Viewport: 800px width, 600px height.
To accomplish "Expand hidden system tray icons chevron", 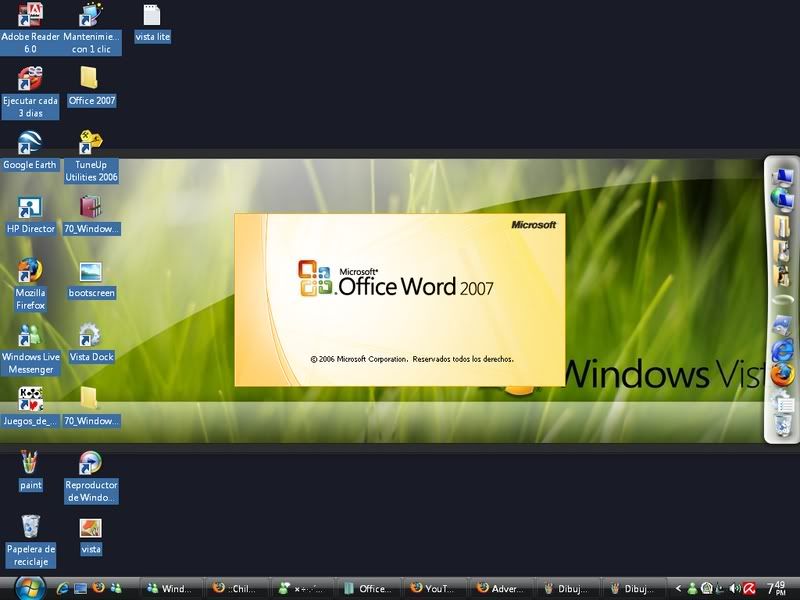I will pyautogui.click(x=678, y=588).
